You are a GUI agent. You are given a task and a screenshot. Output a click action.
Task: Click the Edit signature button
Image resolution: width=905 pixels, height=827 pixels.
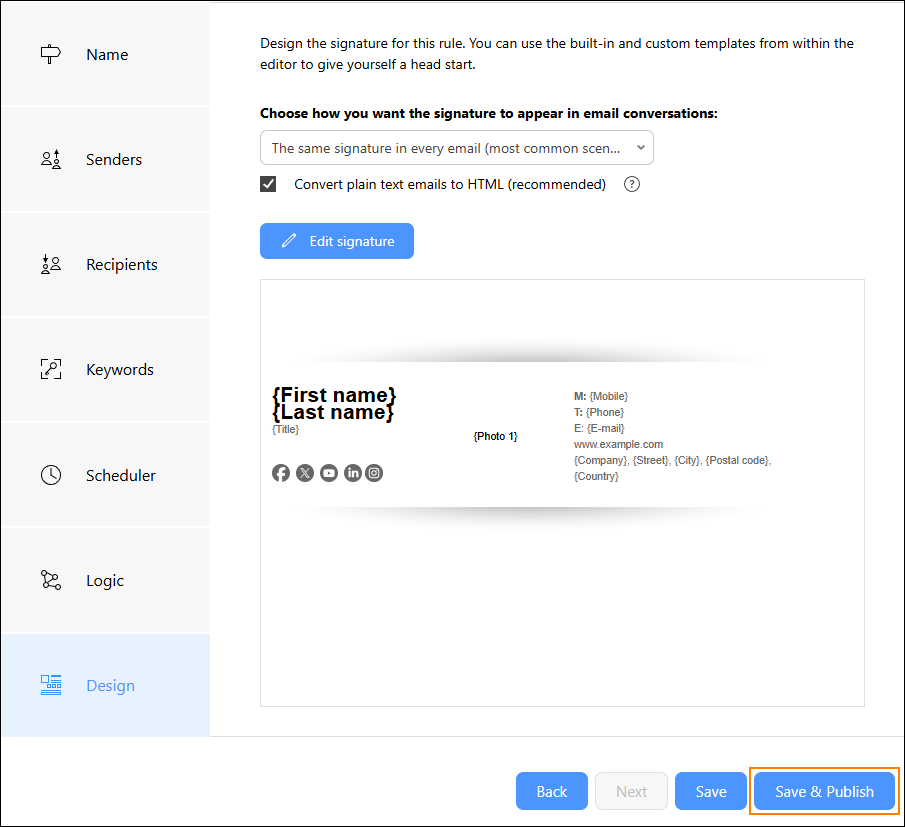336,241
